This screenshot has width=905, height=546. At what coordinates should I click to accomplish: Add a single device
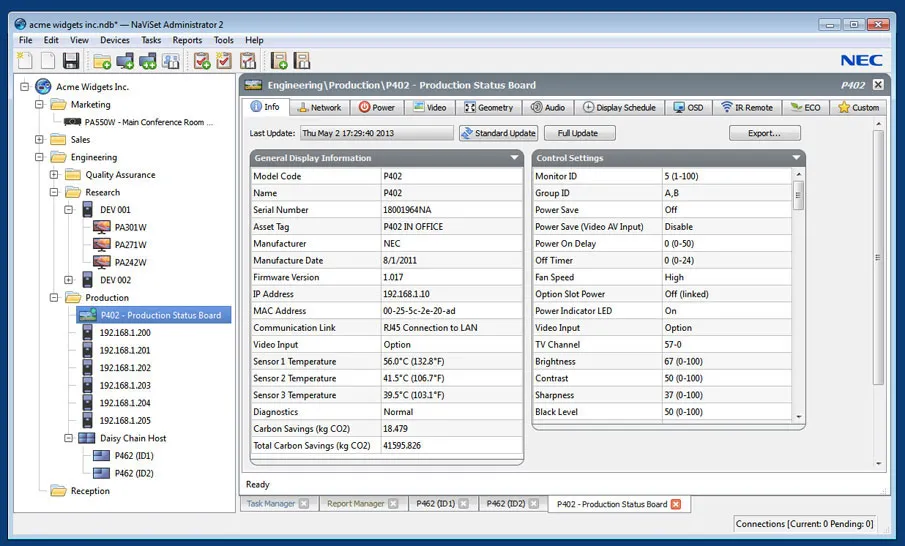pyautogui.click(x=125, y=61)
